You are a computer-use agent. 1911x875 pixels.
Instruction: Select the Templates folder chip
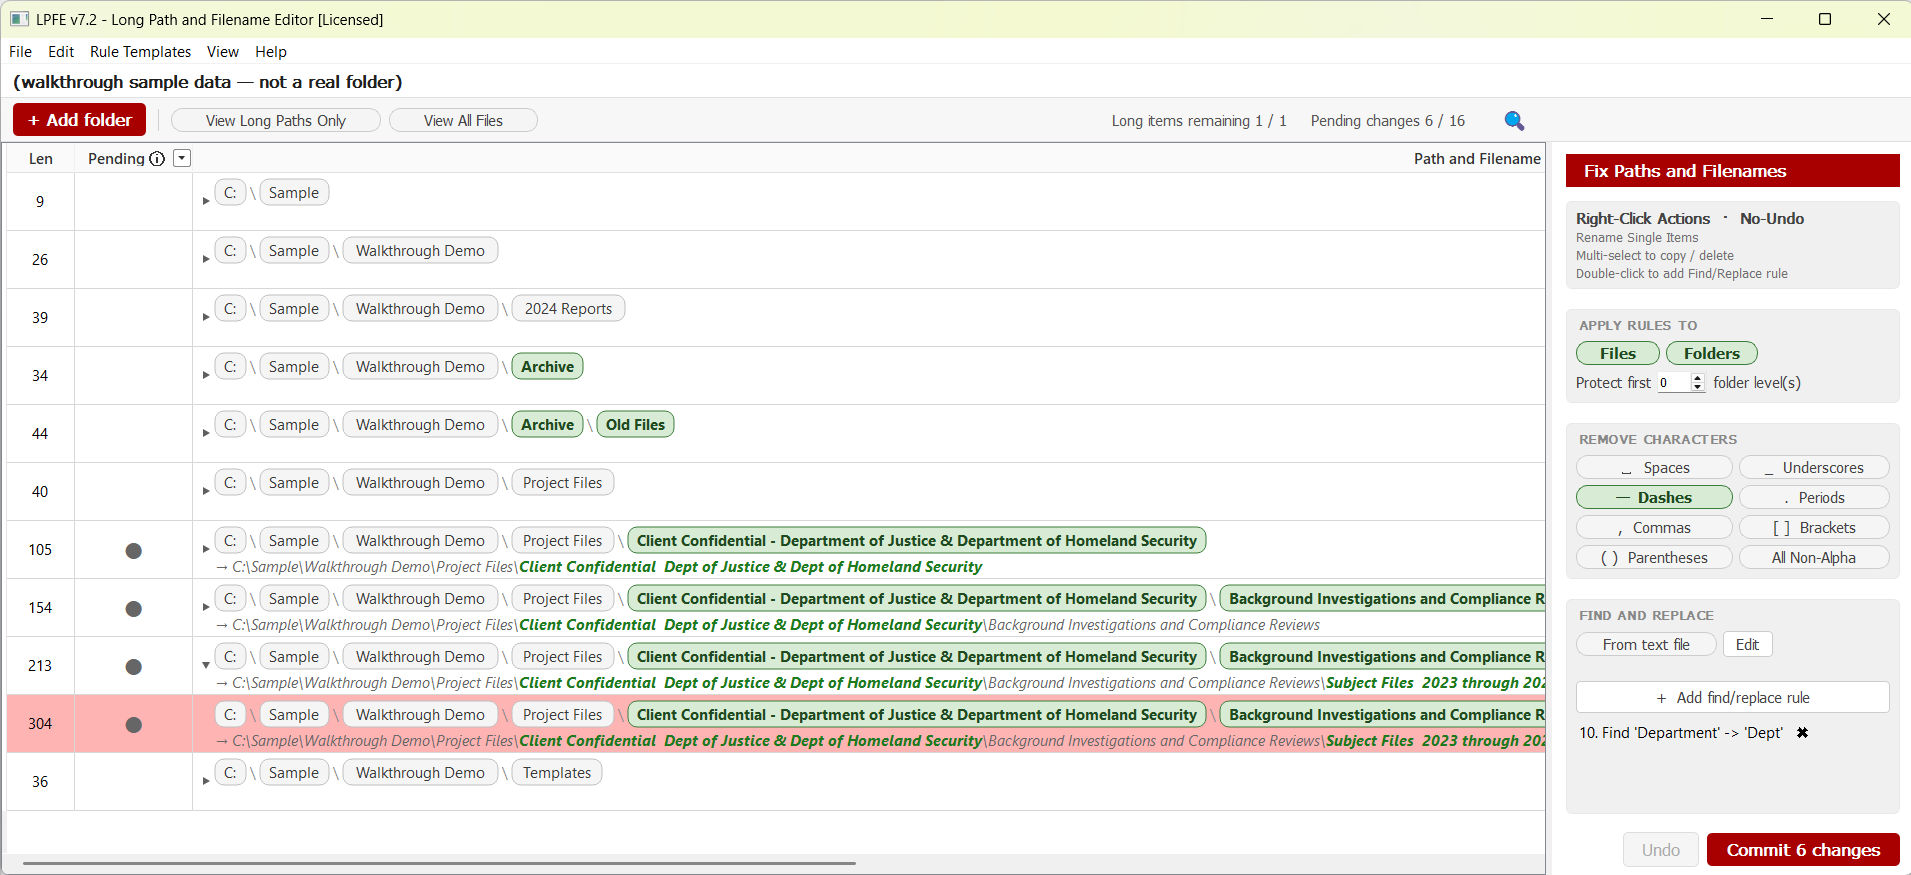[x=556, y=773]
